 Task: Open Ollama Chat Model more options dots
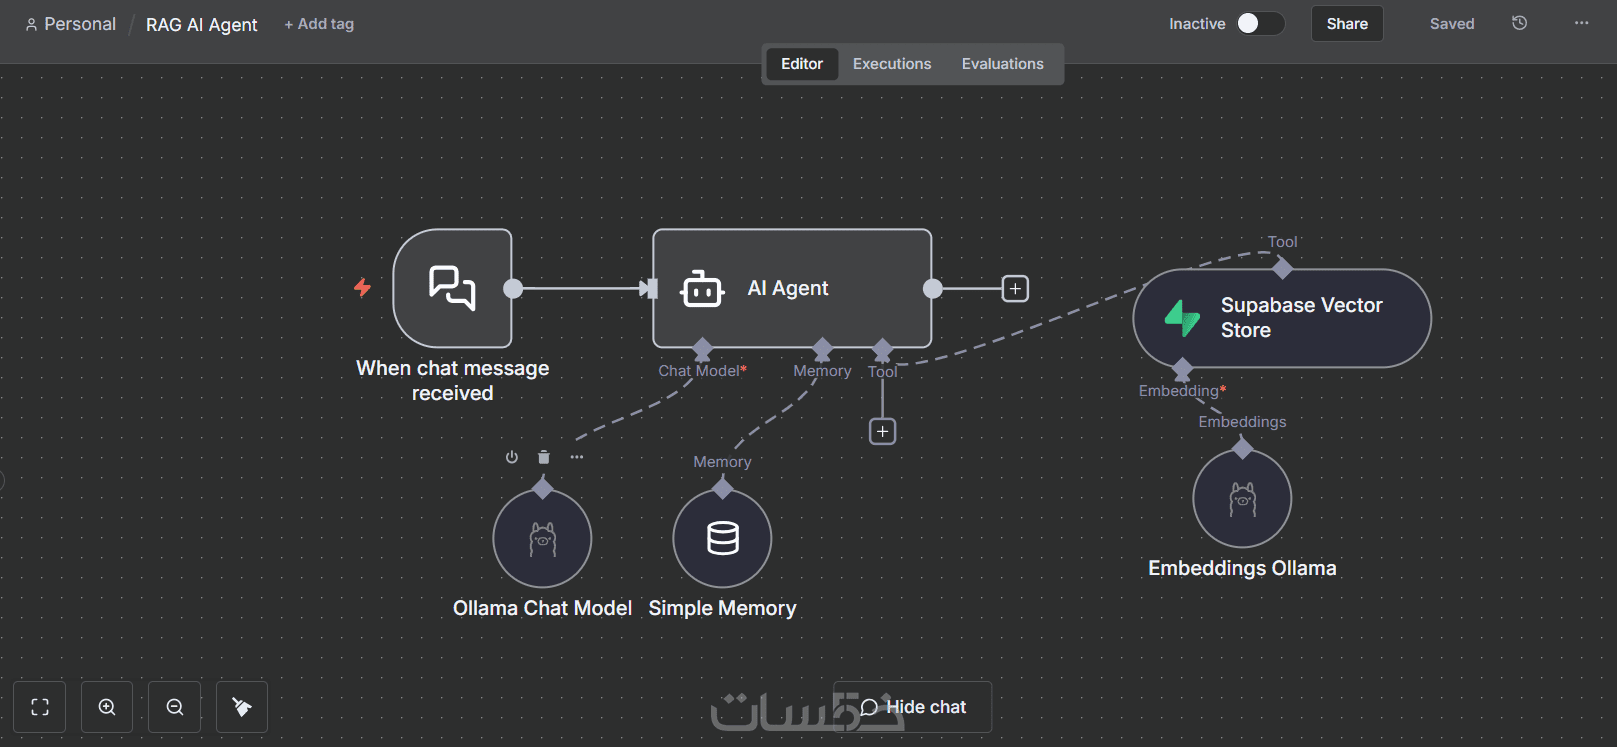[x=577, y=457]
